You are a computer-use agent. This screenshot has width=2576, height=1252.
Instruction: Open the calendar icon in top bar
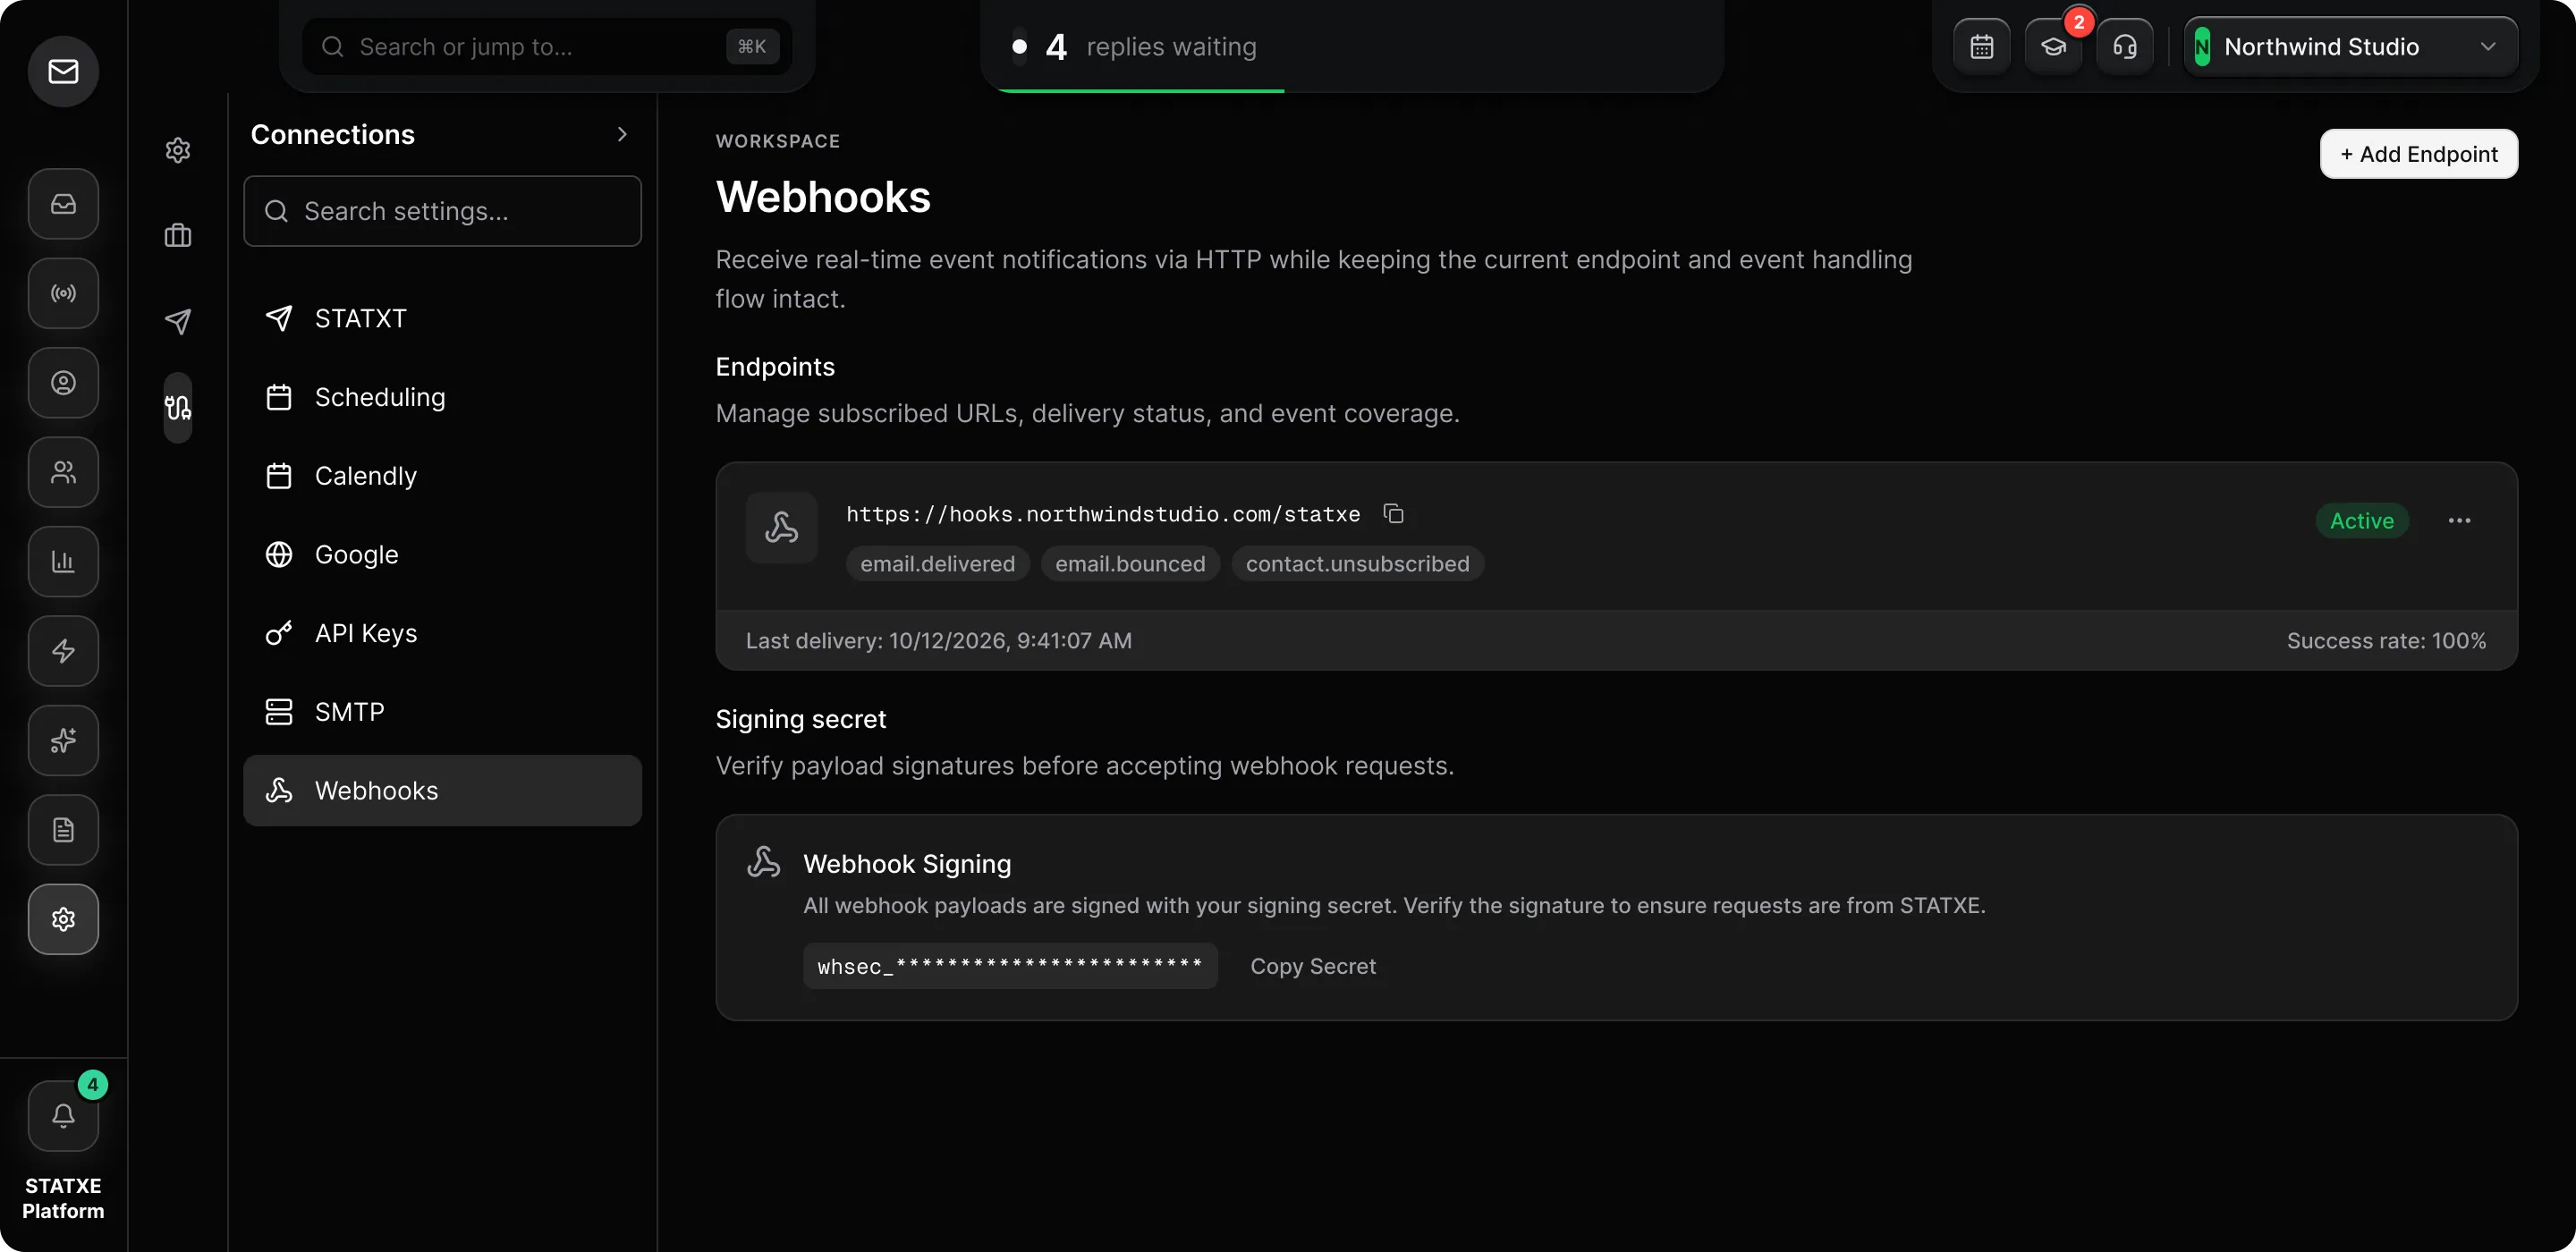[1982, 47]
